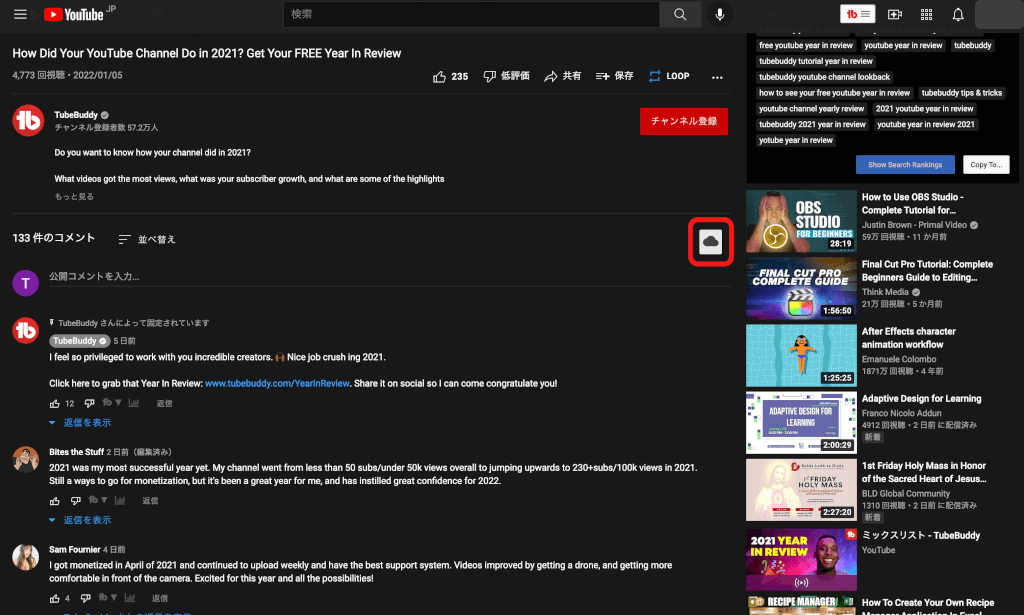Click the Show Search Rankings button
1024x615 pixels.
(905, 165)
